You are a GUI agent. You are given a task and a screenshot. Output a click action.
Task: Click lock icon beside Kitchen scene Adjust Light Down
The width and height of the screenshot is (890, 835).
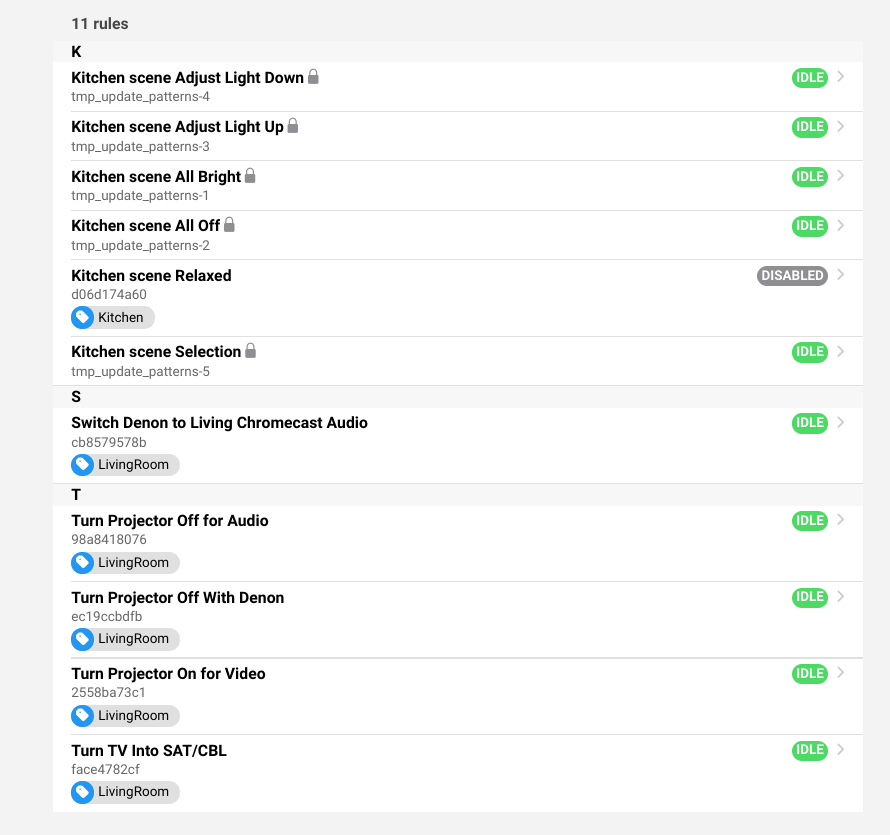pyautogui.click(x=313, y=77)
